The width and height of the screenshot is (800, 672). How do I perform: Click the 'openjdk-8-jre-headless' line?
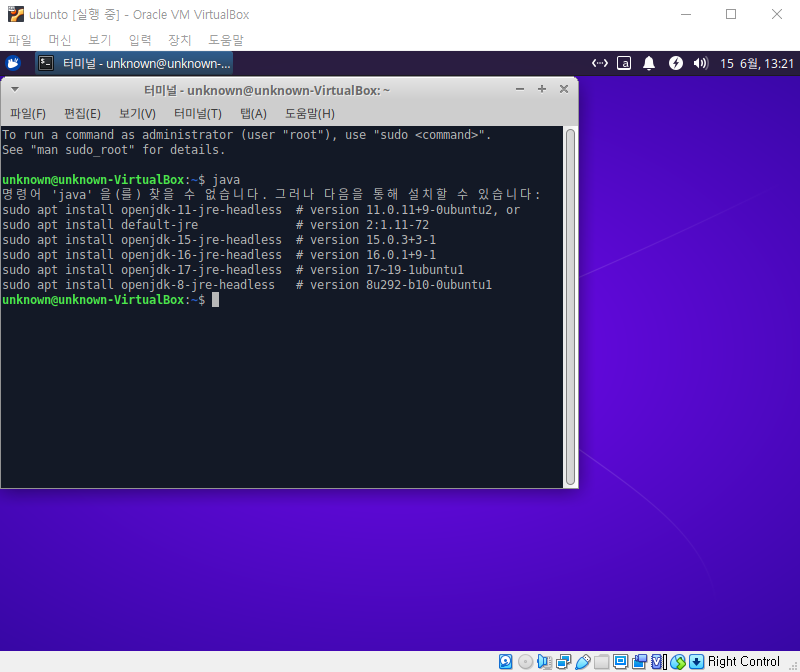(247, 284)
